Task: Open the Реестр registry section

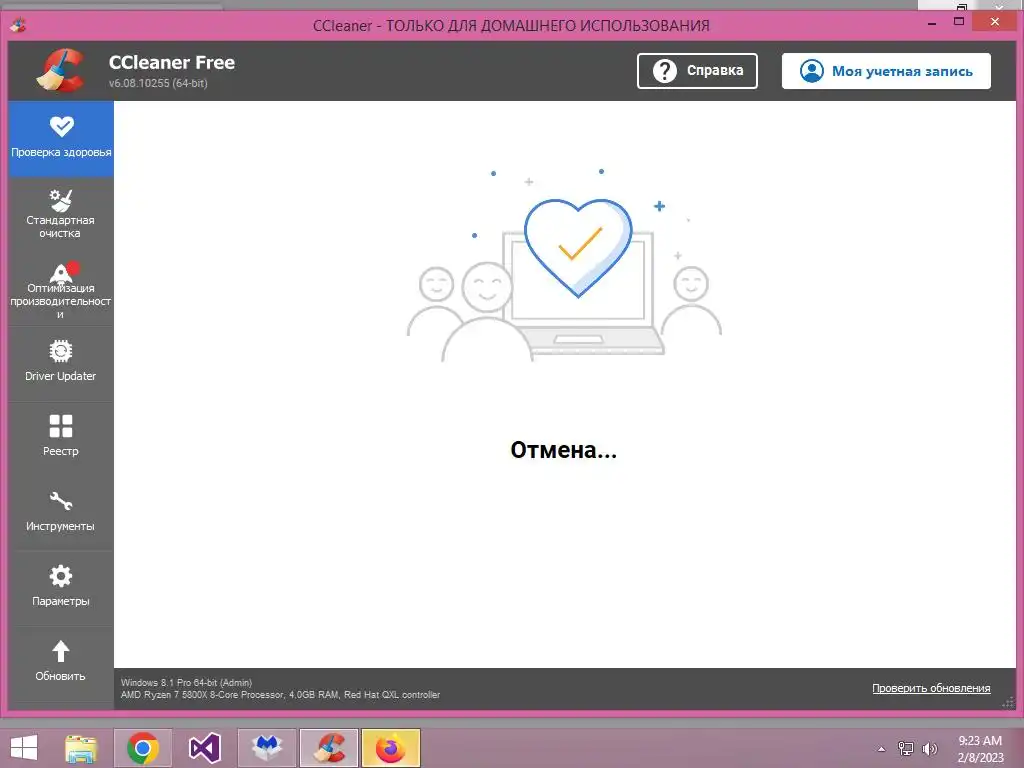Action: click(61, 436)
